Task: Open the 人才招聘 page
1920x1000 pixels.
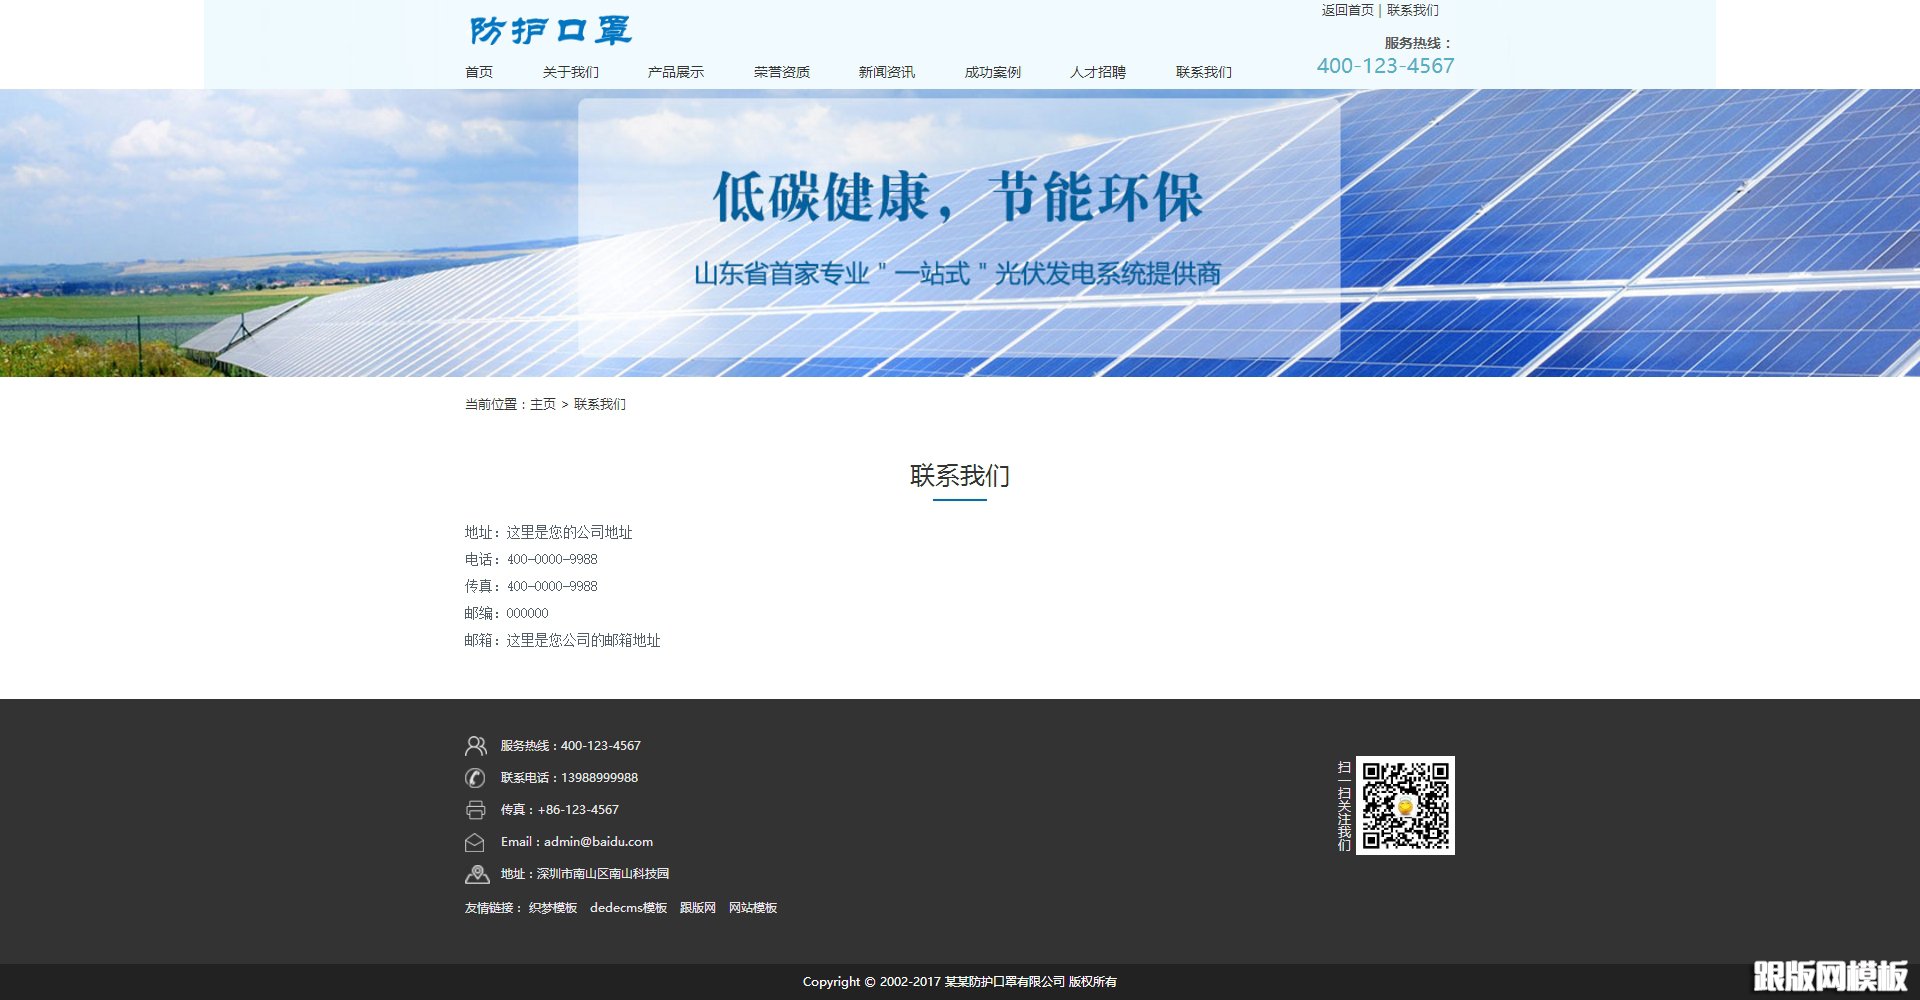Action: tap(1098, 71)
